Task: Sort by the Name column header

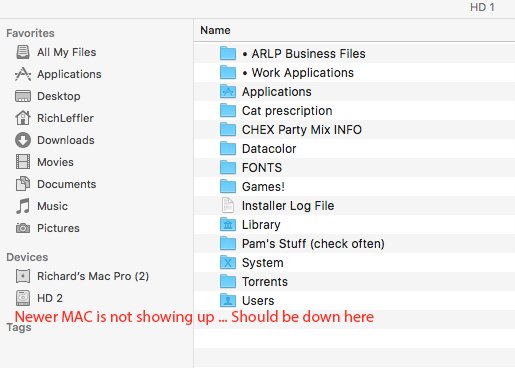Action: point(215,30)
